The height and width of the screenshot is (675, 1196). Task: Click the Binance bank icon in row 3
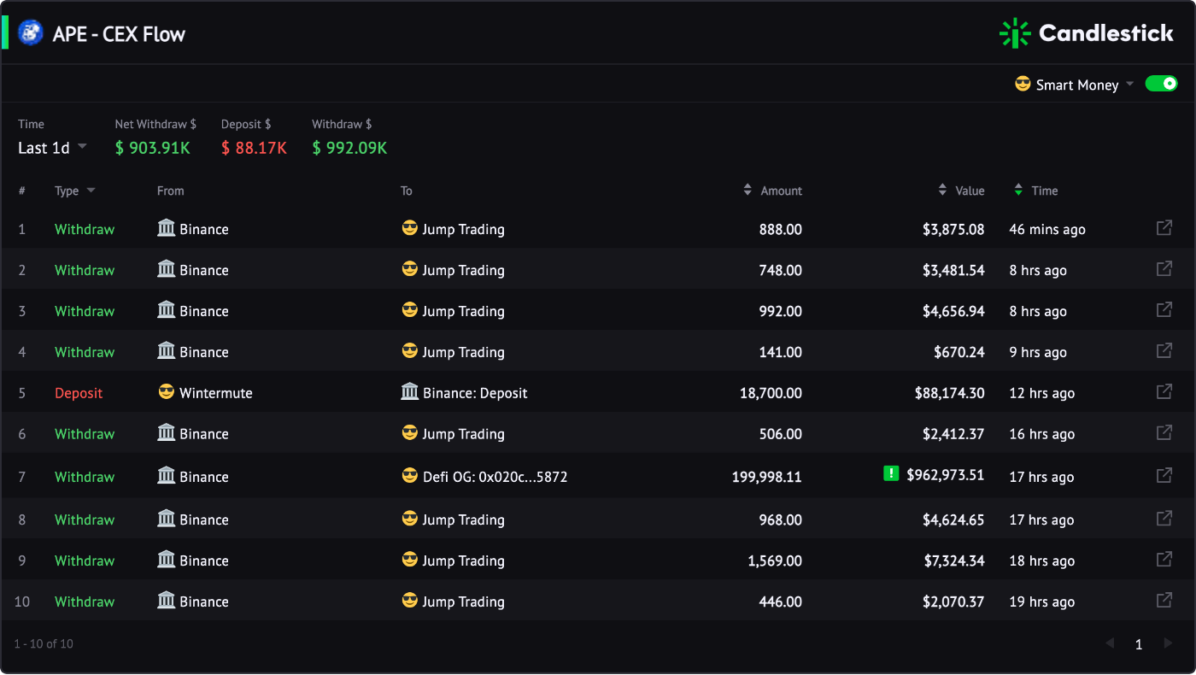(x=166, y=310)
